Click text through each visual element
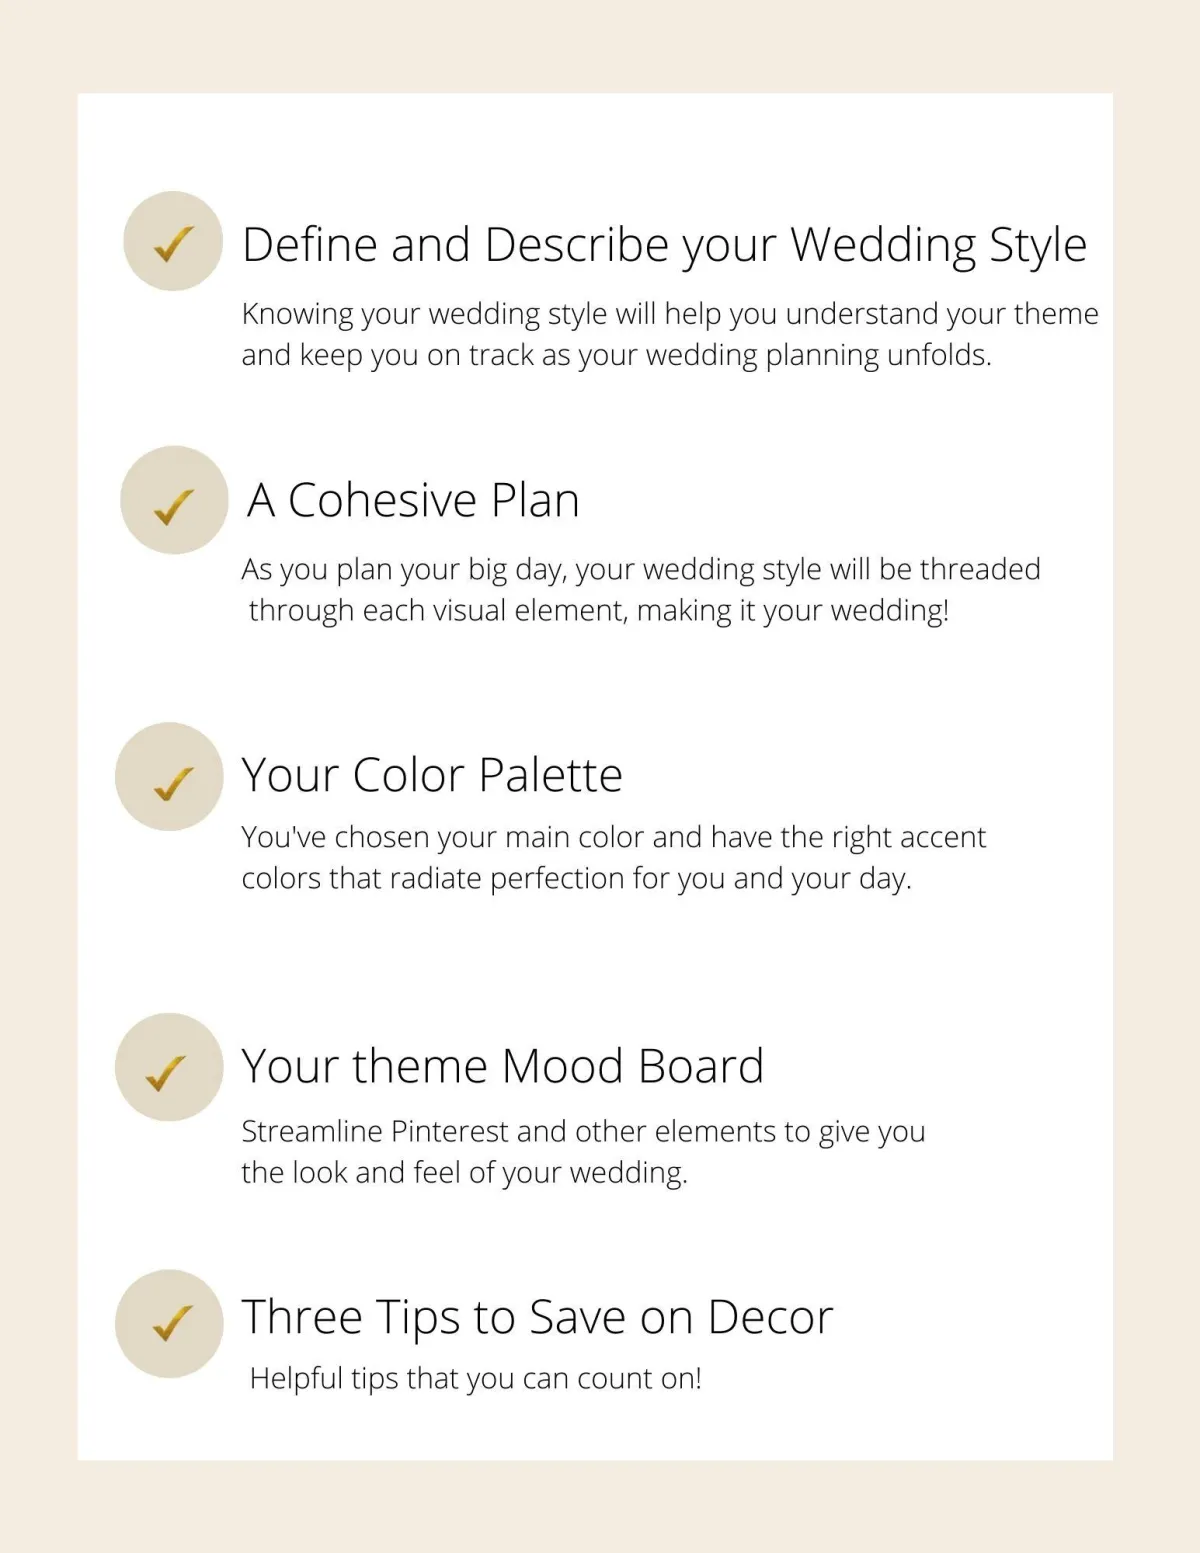This screenshot has height=1553, width=1200. pos(599,610)
